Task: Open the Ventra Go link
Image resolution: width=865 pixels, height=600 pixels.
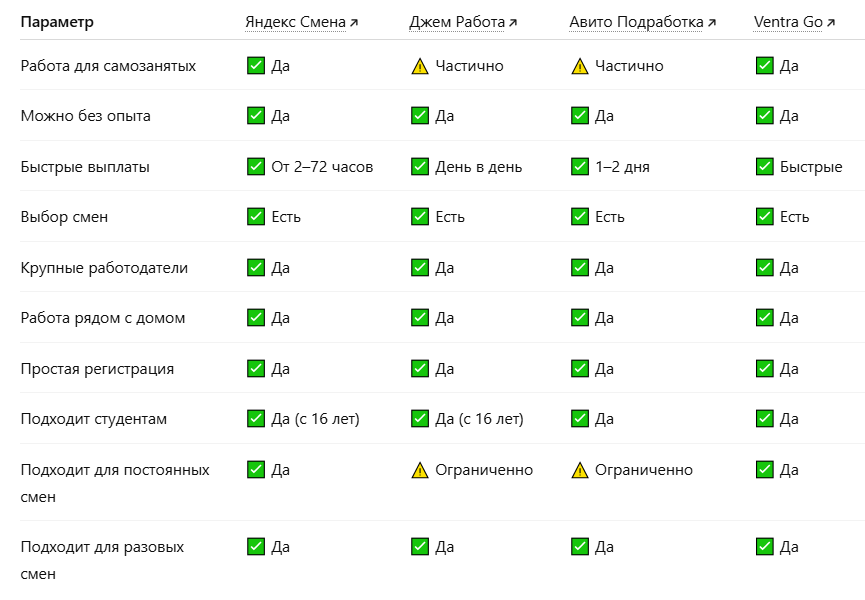Action: pyautogui.click(x=794, y=22)
